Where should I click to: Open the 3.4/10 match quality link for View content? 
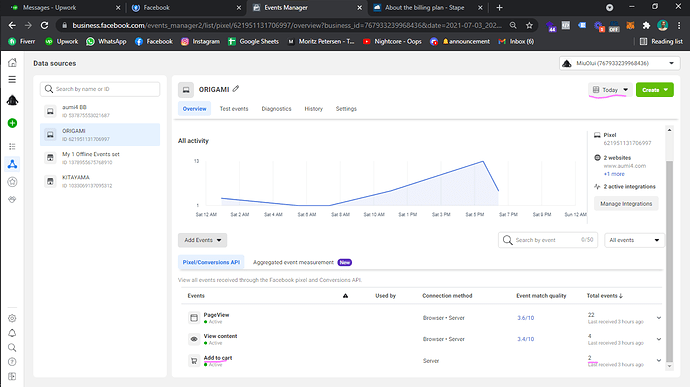[x=525, y=339]
